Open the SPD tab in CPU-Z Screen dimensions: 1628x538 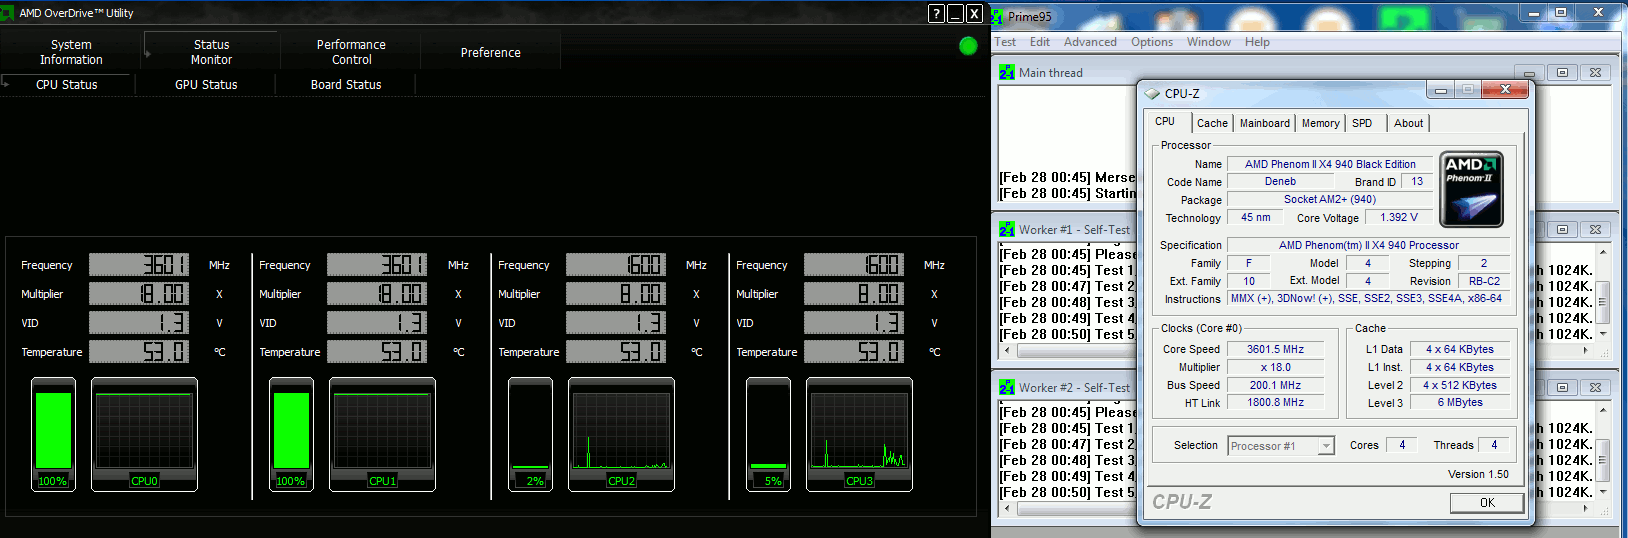[x=1362, y=123]
